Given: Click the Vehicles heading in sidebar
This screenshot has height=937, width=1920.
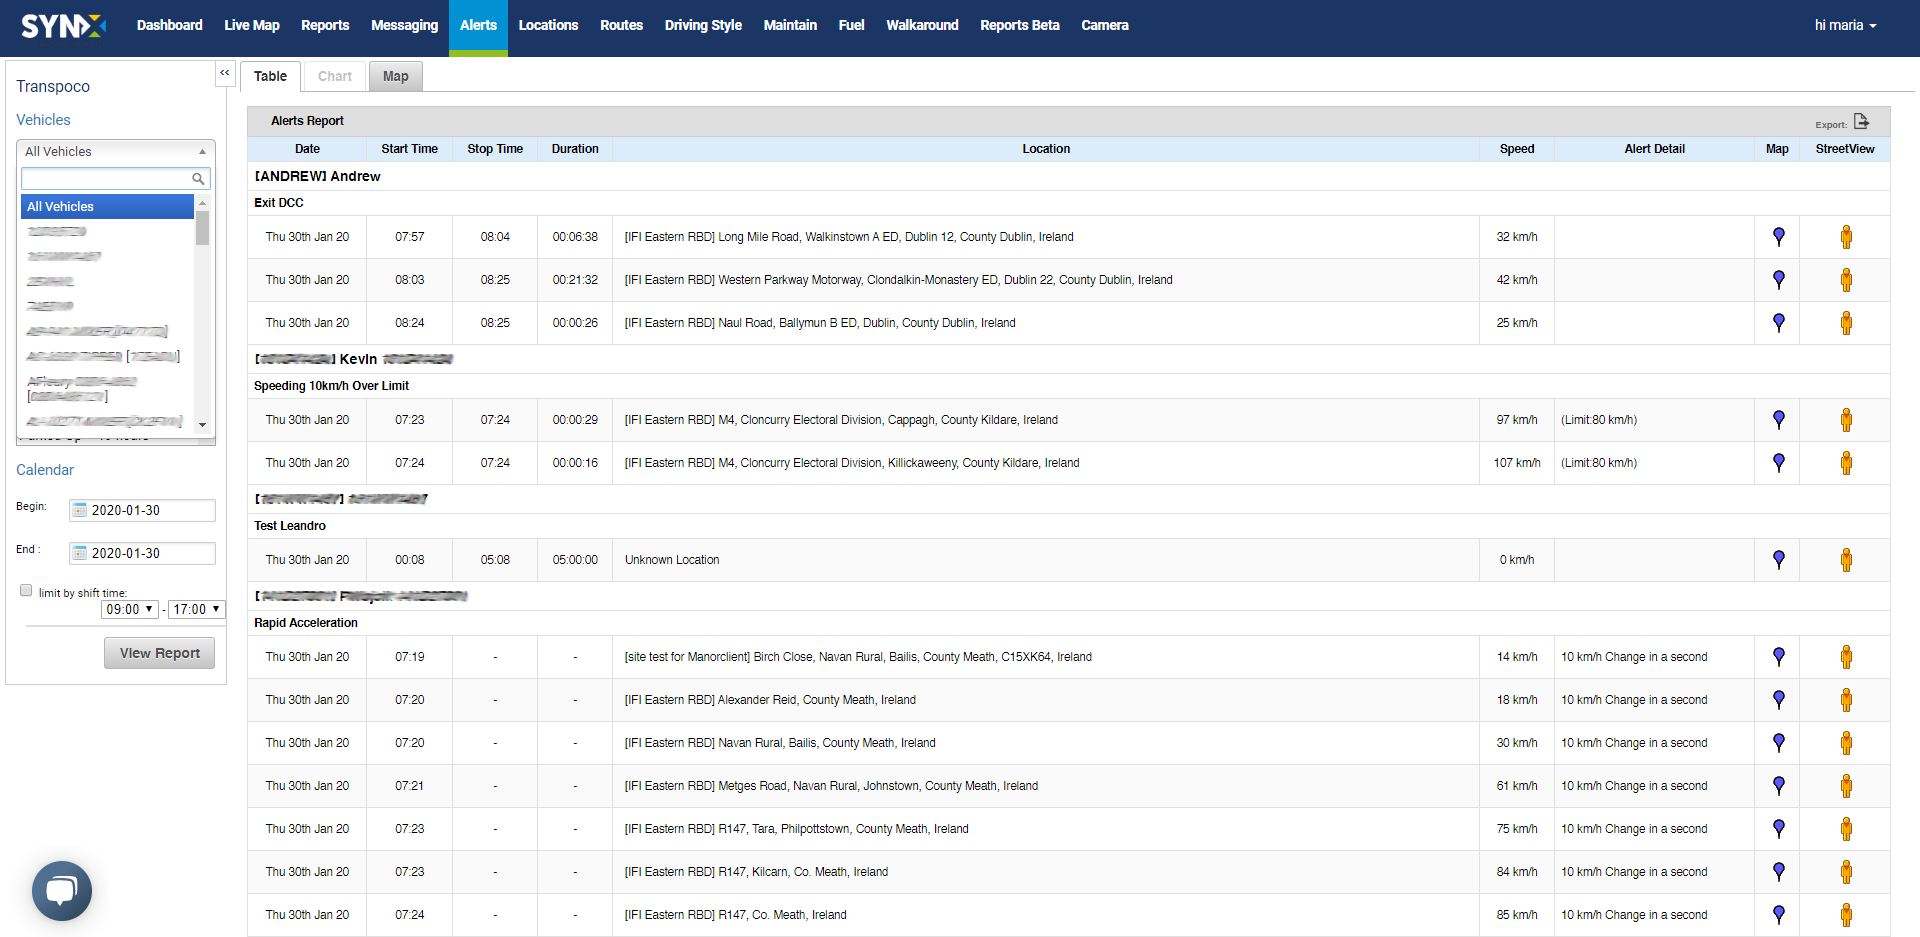Looking at the screenshot, I should tap(43, 120).
